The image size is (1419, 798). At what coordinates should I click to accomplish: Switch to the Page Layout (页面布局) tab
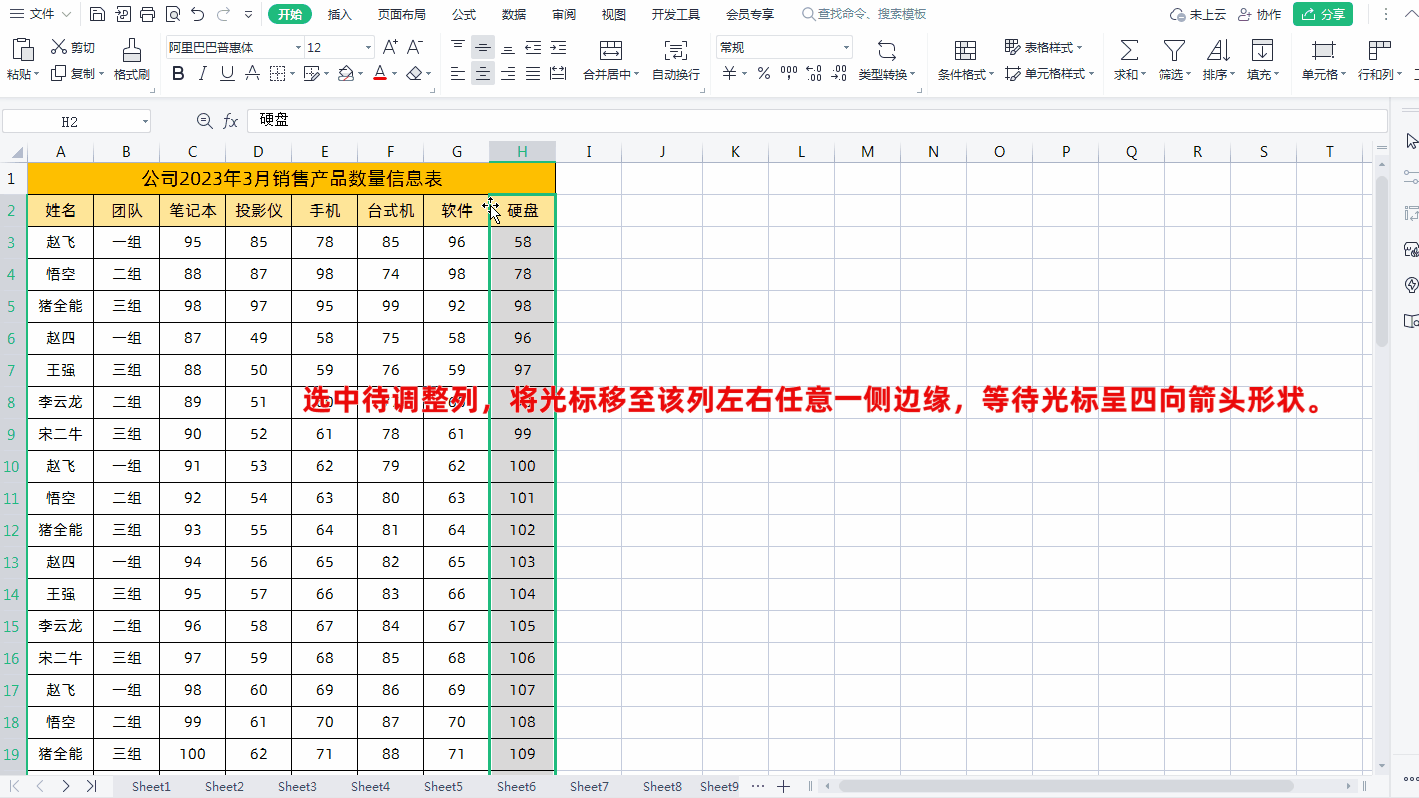pyautogui.click(x=401, y=14)
